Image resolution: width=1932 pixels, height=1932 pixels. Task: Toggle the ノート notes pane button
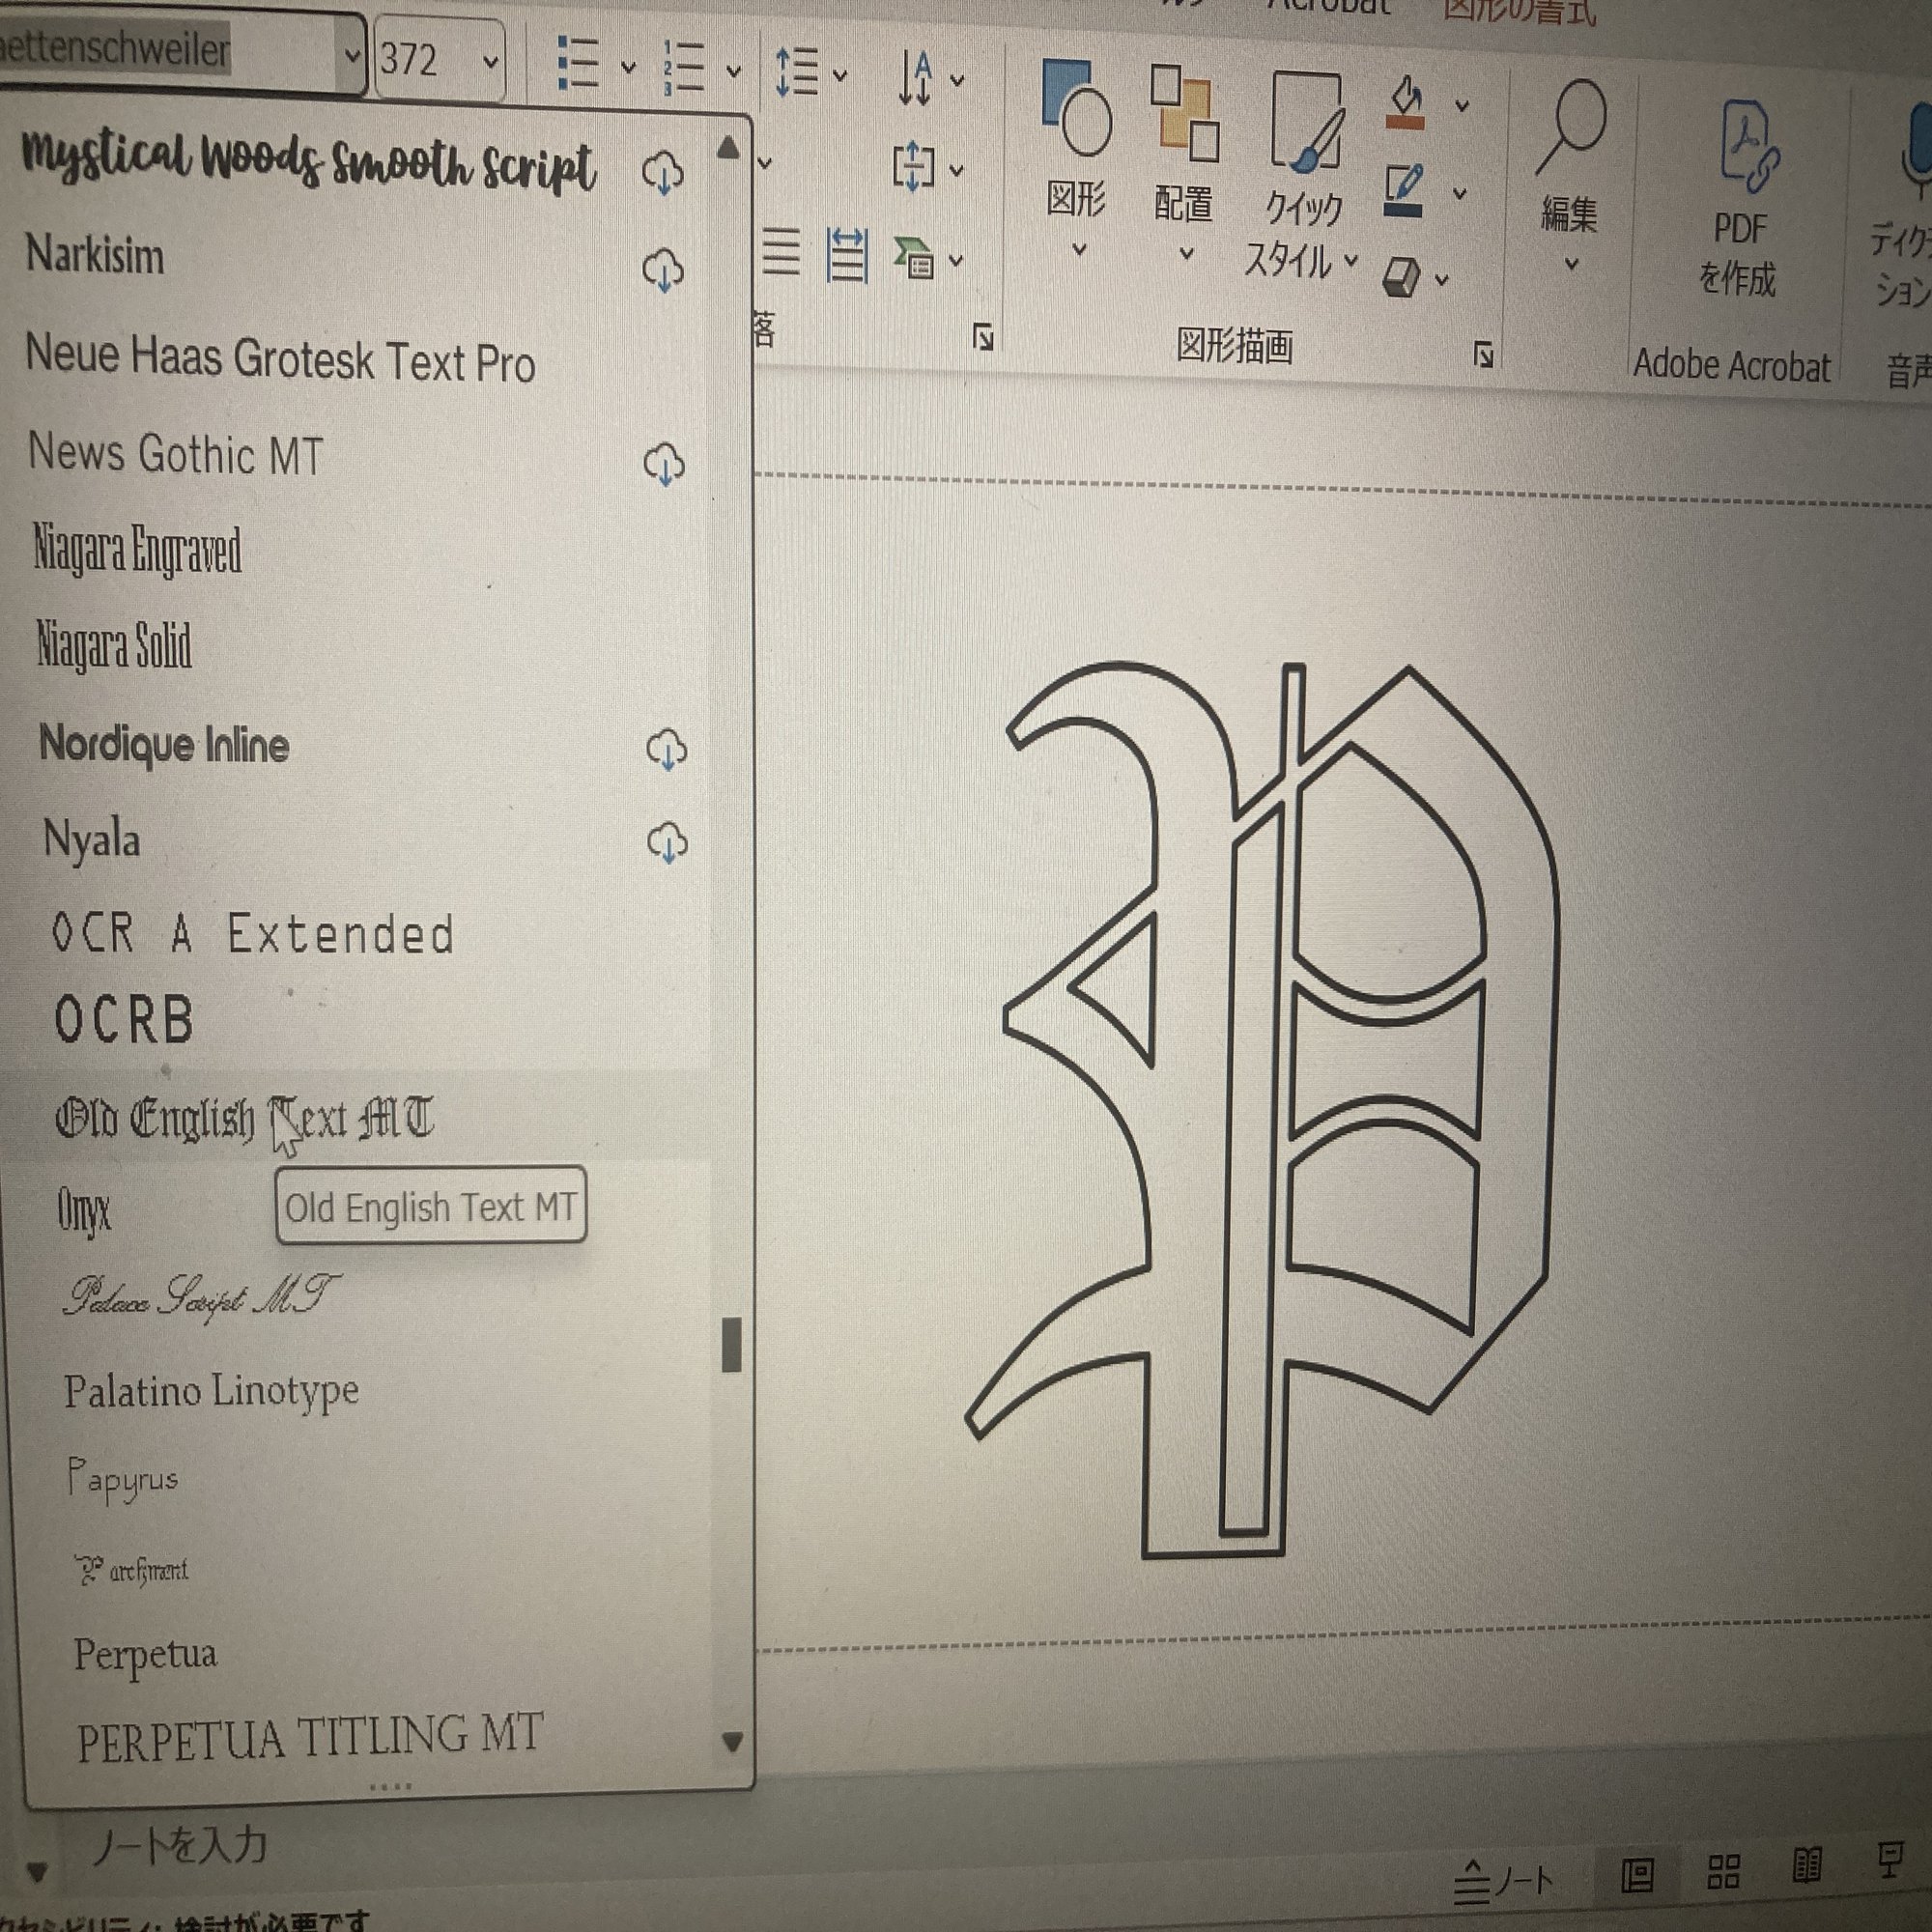[1504, 1882]
